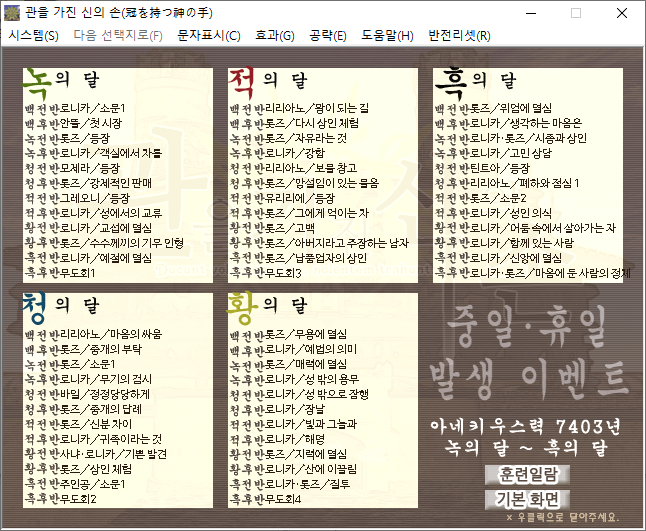646x531 pixels.
Task: Select 황전반 로니카/어둠 속에서 살아가는 자
Action: [x=526, y=228]
